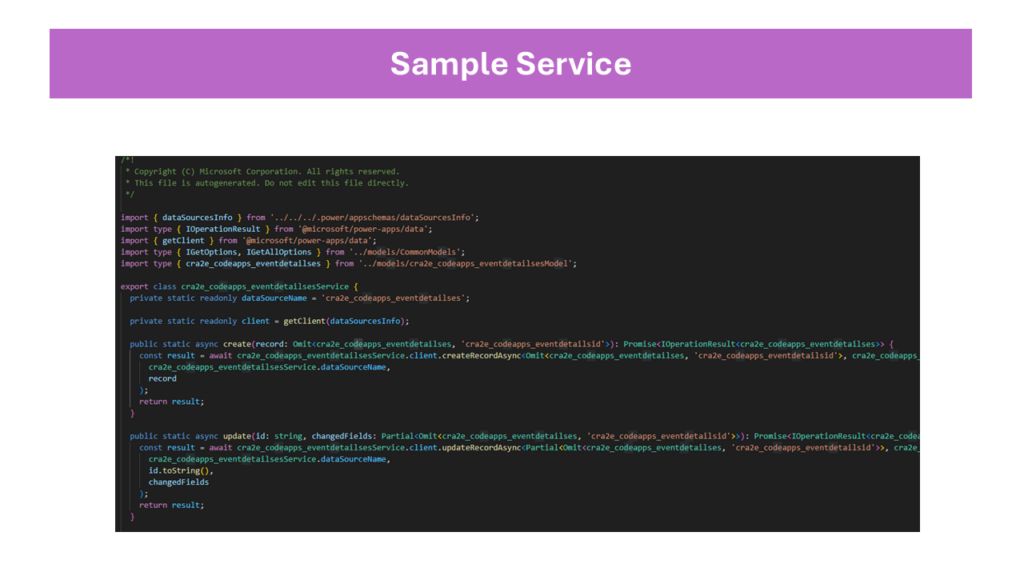Click the id.toString() argument line
The width and height of the screenshot is (1024, 576).
(180, 471)
